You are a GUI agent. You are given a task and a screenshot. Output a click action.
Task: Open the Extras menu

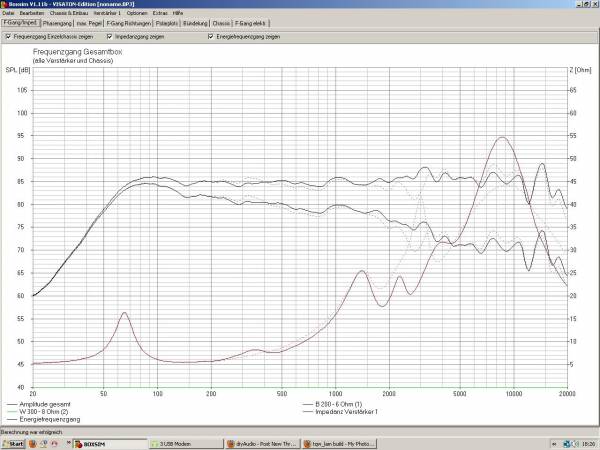(160, 13)
